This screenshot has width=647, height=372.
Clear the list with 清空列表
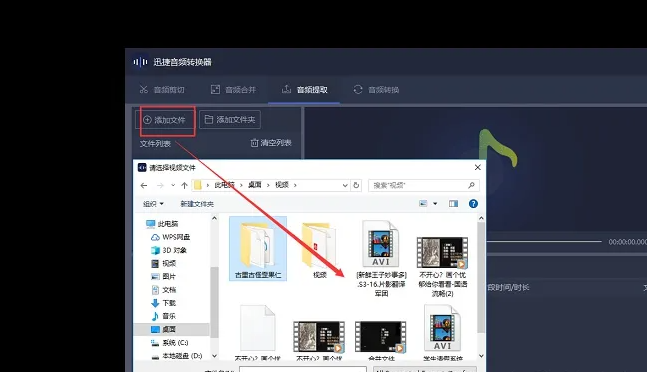coord(271,143)
